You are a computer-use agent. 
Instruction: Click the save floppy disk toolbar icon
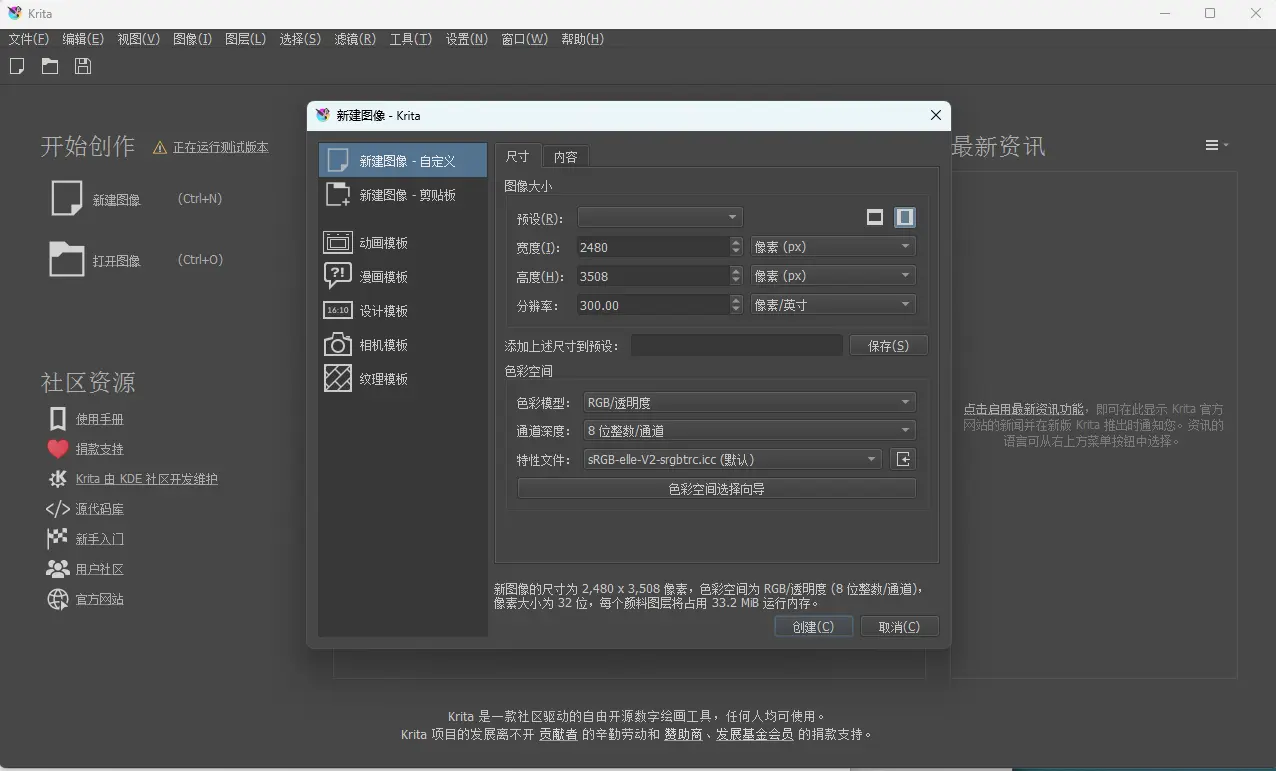click(83, 66)
